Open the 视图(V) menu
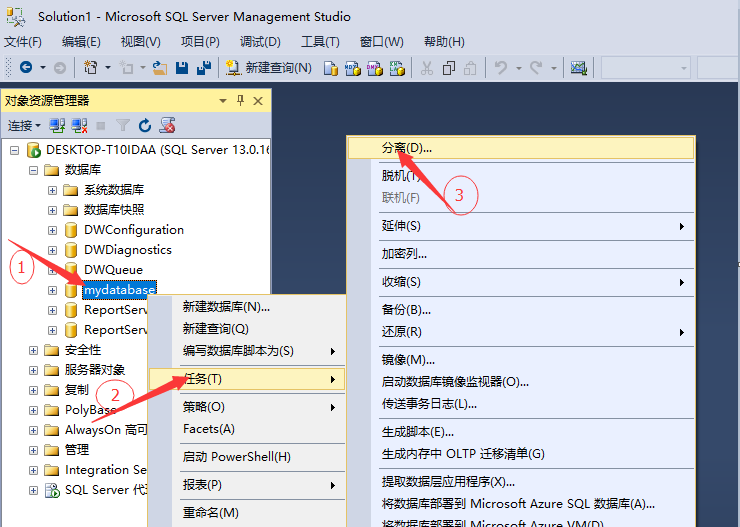This screenshot has width=740, height=527. (141, 42)
